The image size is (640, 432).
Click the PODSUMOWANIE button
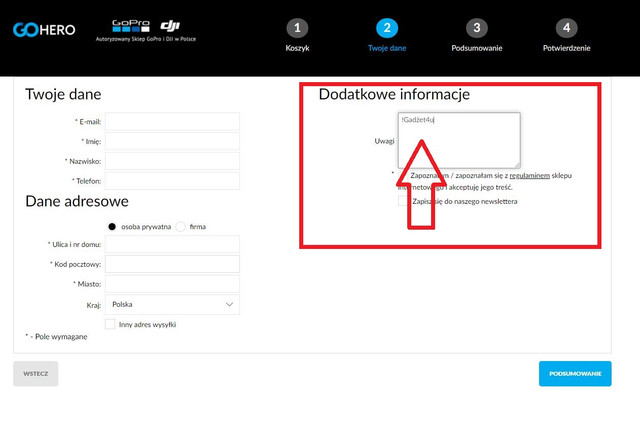click(x=575, y=374)
